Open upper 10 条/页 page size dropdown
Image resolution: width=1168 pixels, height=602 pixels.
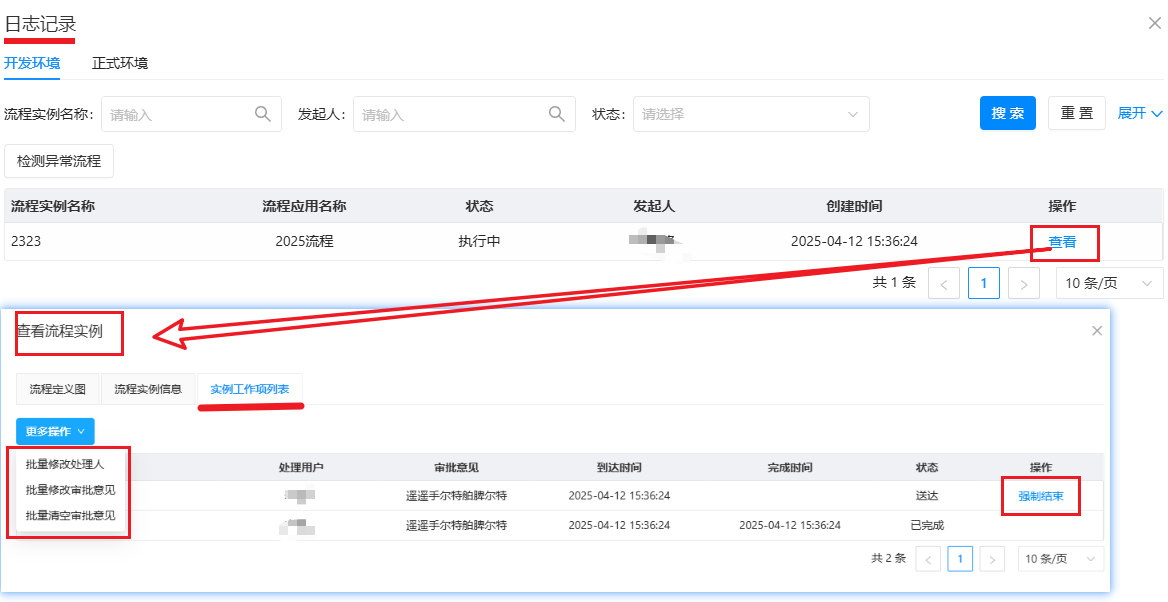pyautogui.click(x=1109, y=284)
